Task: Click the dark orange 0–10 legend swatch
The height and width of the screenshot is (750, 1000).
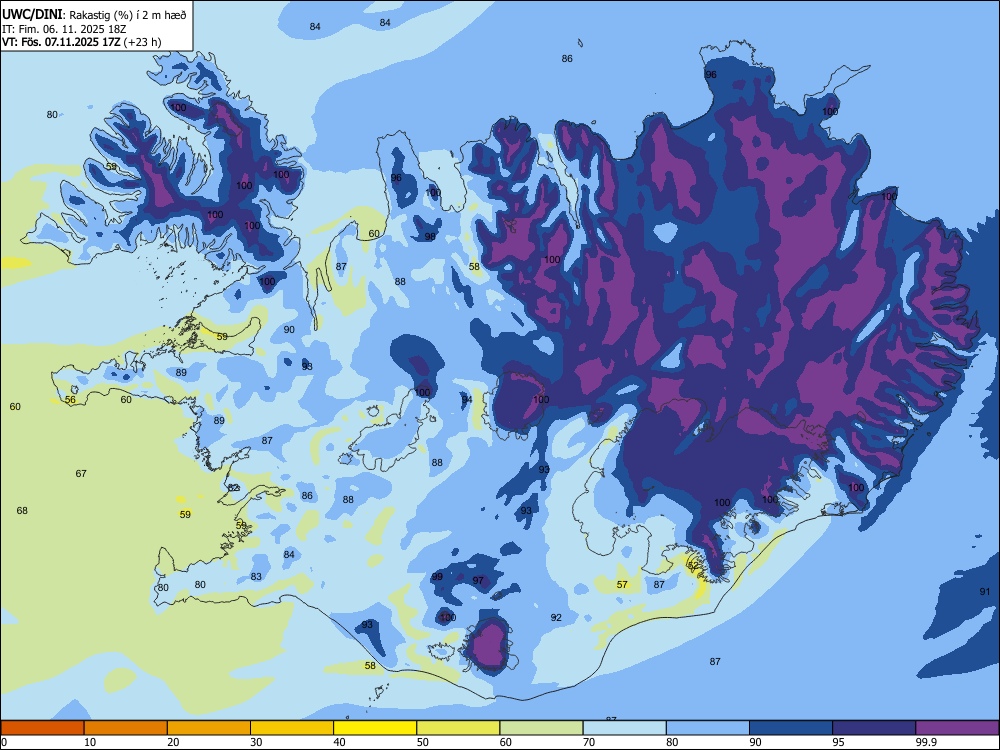Action: coord(42,728)
